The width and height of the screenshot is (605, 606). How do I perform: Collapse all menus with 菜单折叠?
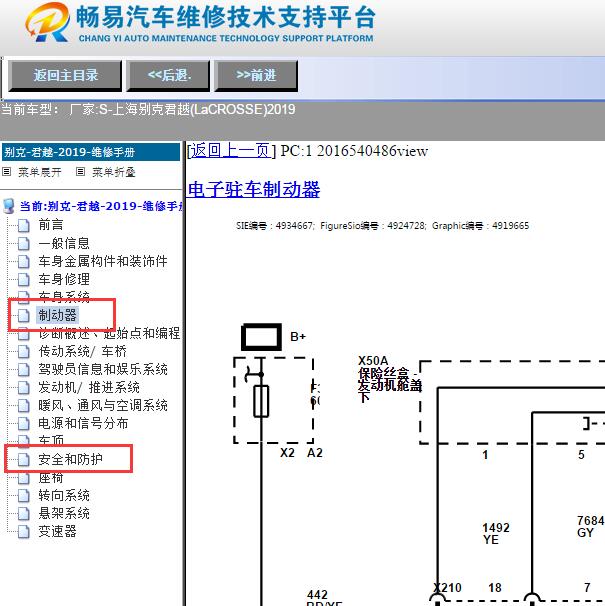click(x=114, y=172)
